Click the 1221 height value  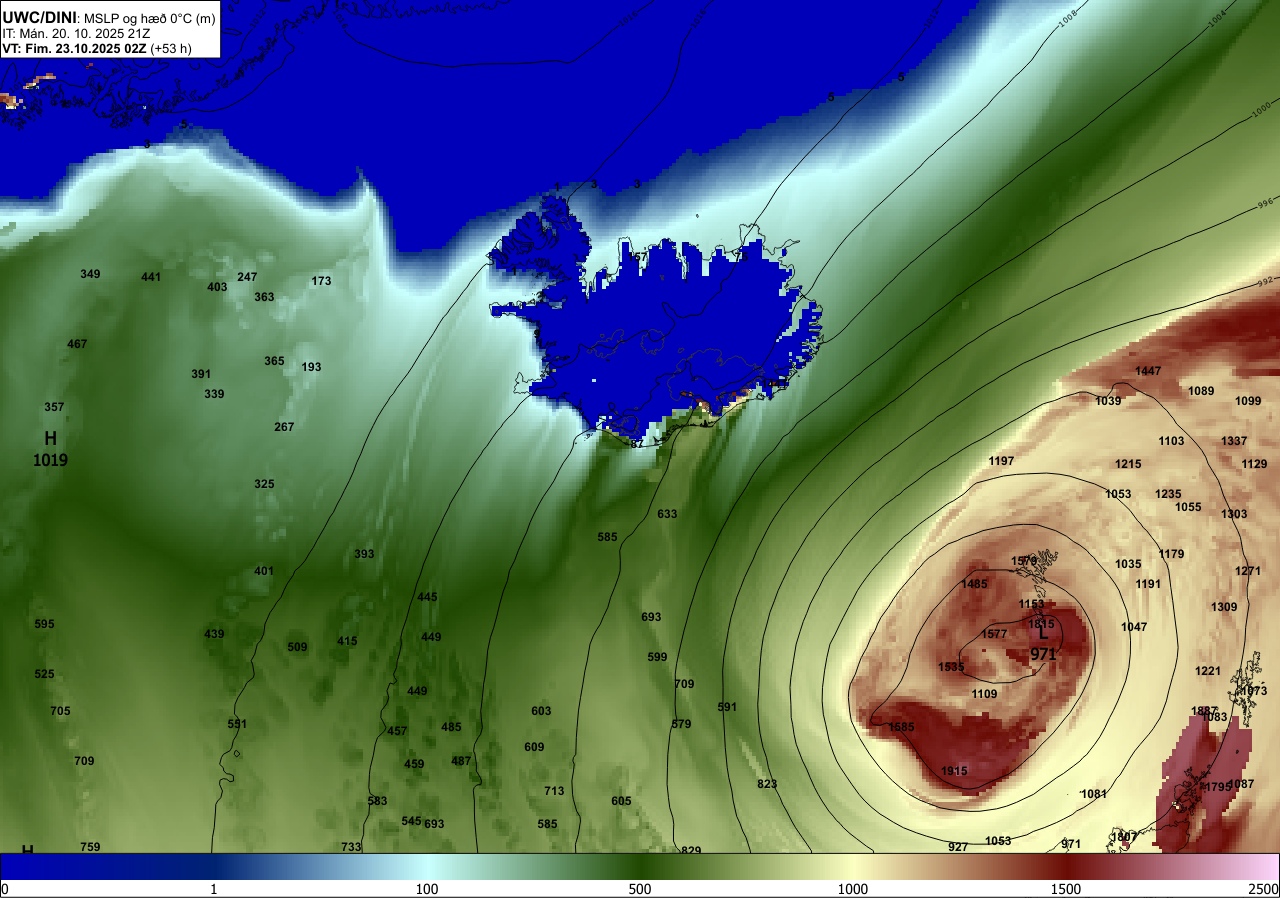tap(1208, 671)
